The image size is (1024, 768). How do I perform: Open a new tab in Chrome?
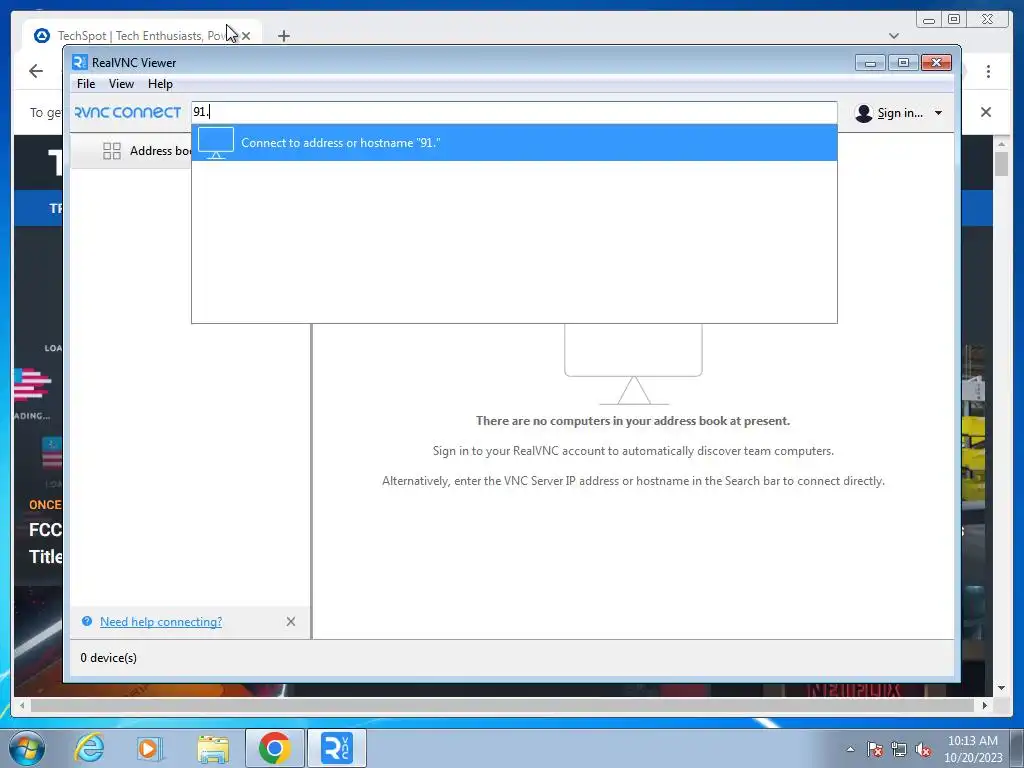283,36
